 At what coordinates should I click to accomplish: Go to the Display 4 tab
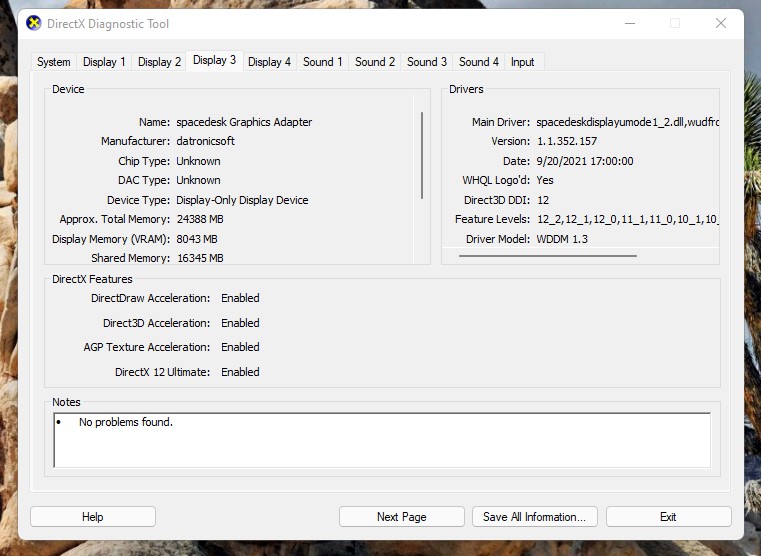click(269, 62)
